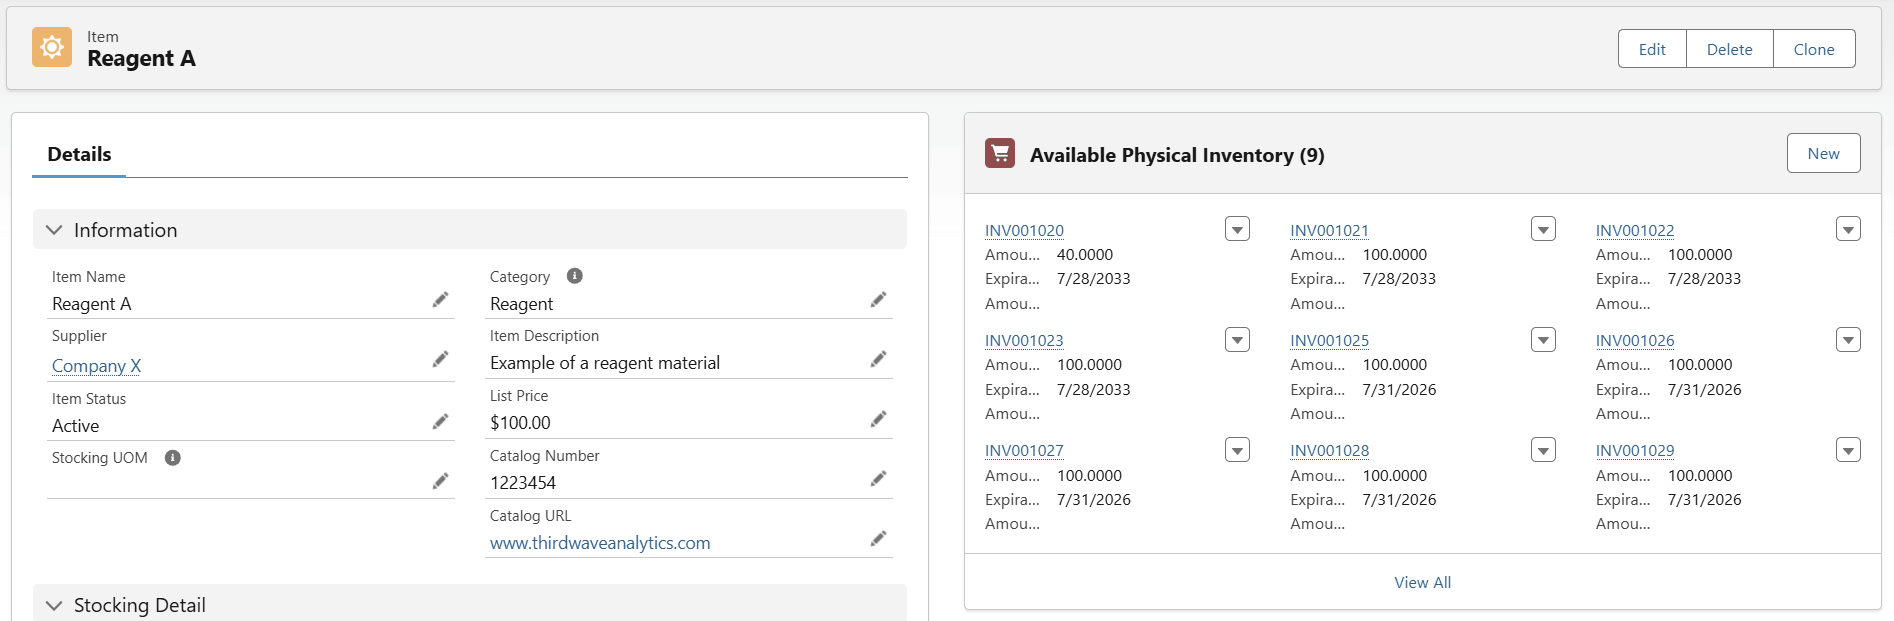
Task: Create New physical inventory record
Action: (x=1824, y=153)
